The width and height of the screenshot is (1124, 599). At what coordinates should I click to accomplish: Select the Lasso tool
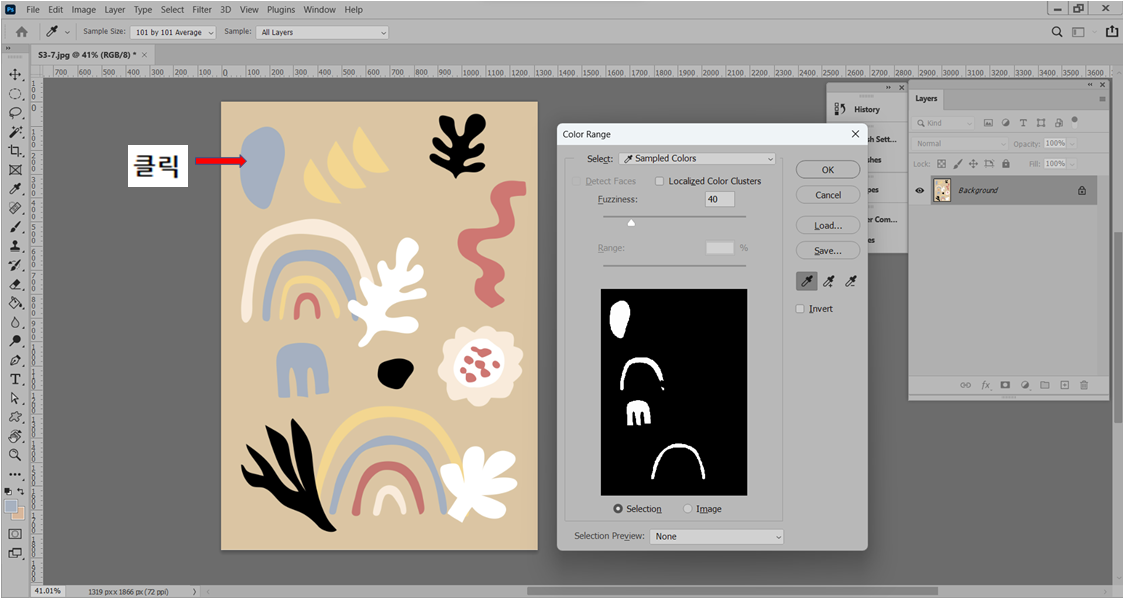pos(15,113)
